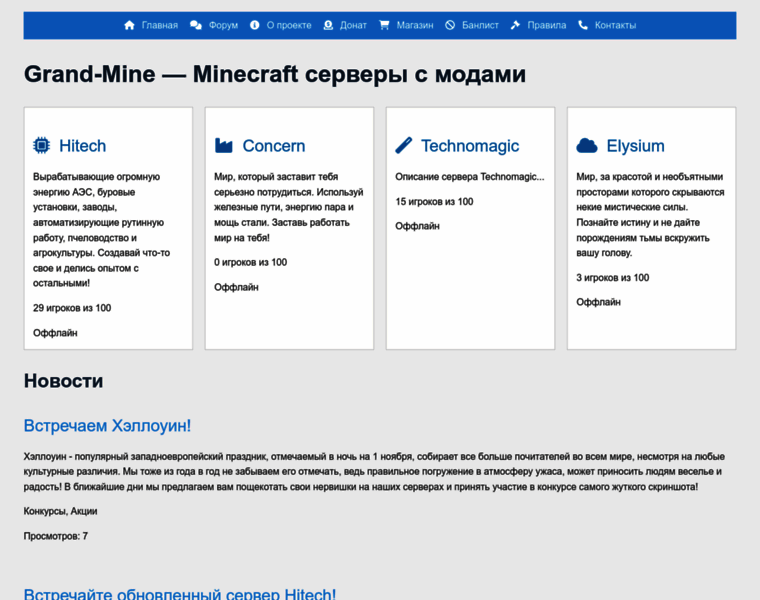Click the Elysium server description paragraph

(x=650, y=215)
